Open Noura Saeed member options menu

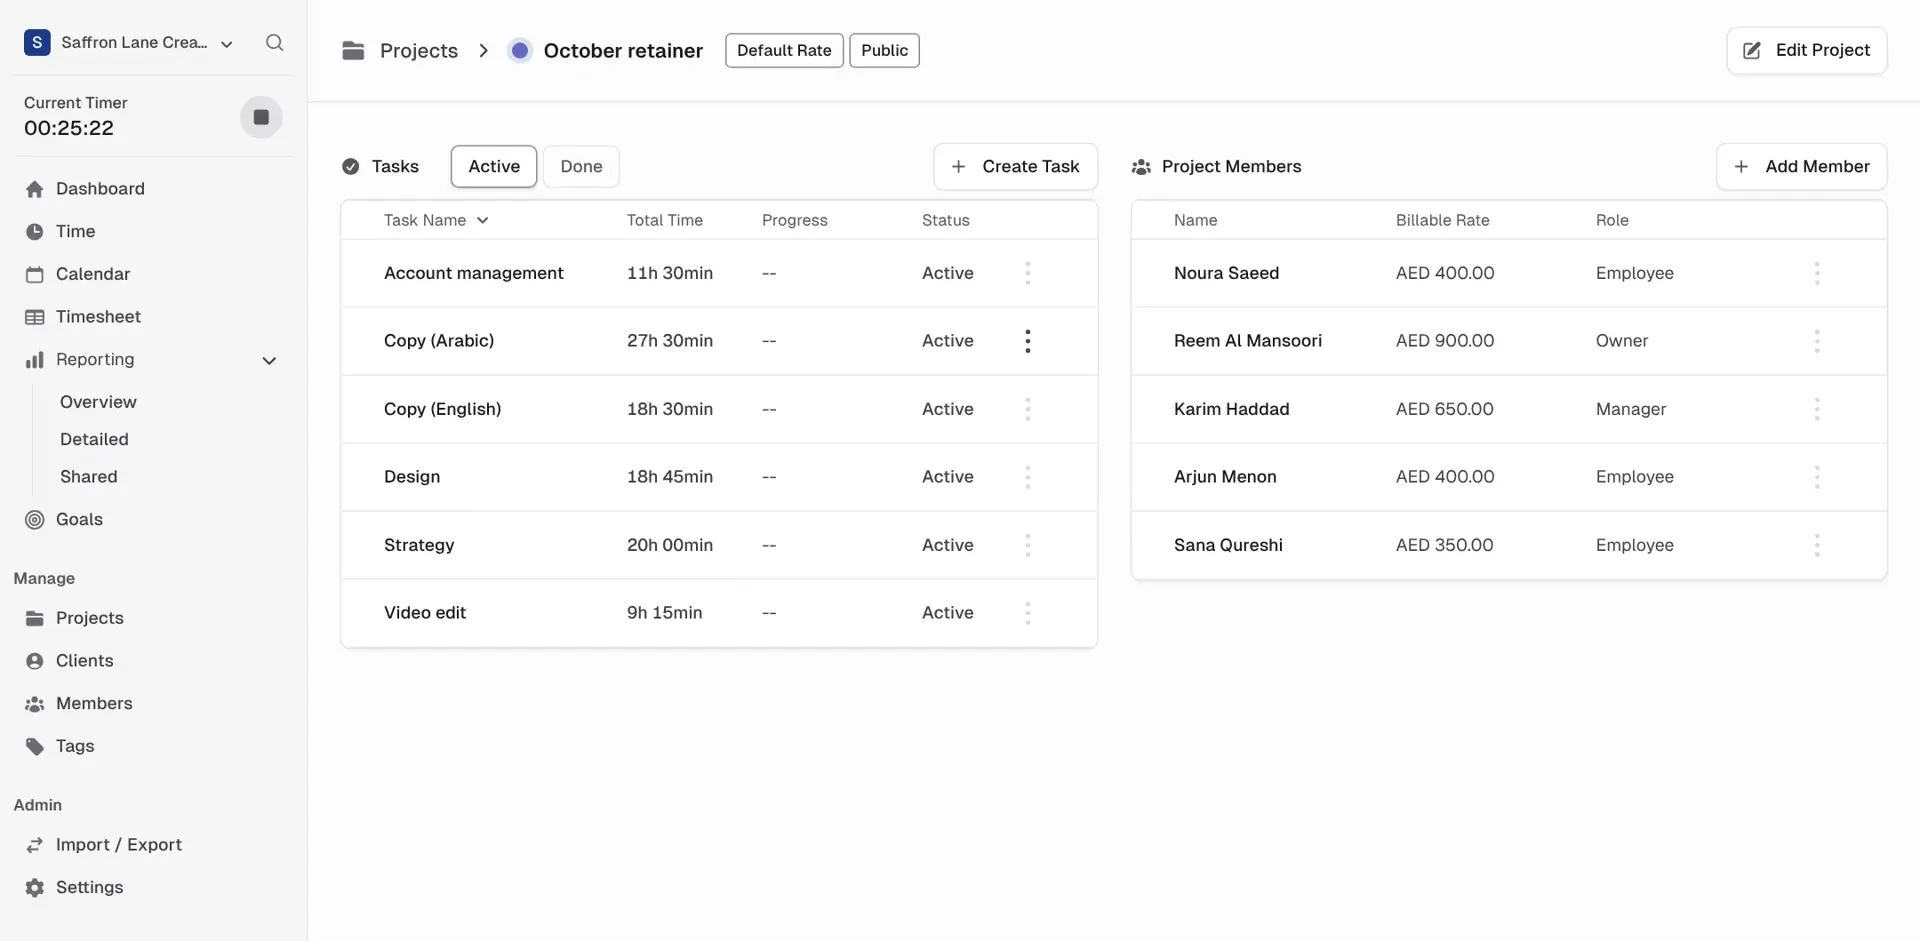click(x=1817, y=273)
